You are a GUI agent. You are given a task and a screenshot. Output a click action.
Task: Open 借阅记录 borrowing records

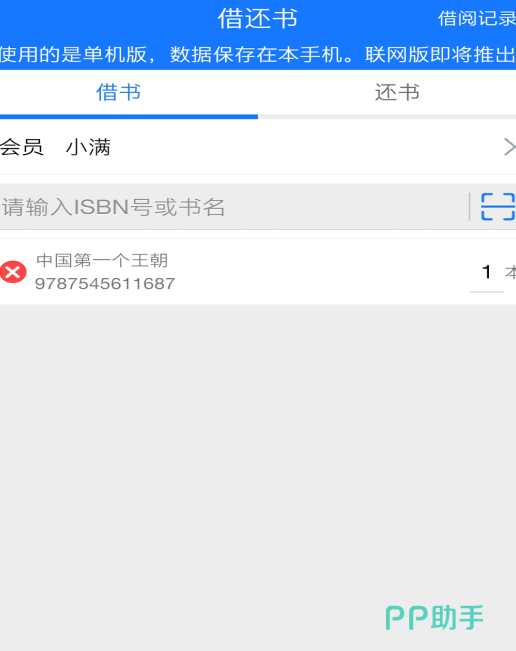[477, 19]
